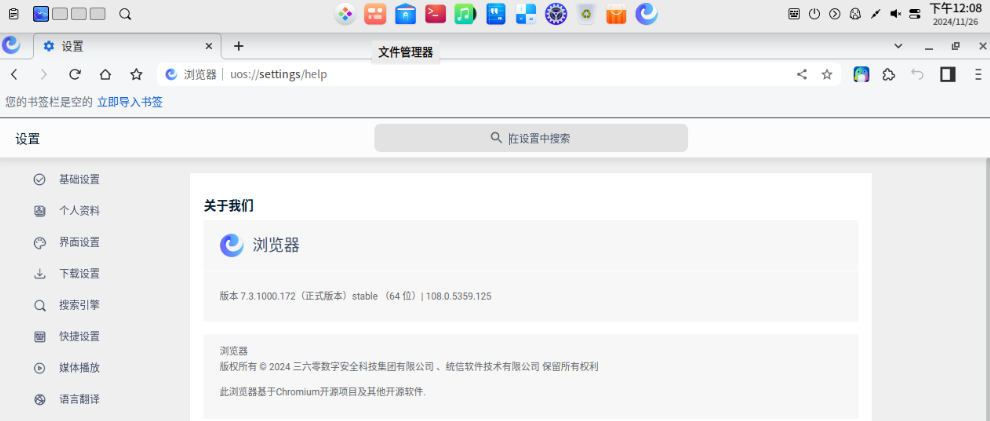
Task: Open the clock showing 下午12:08
Action: point(955,14)
